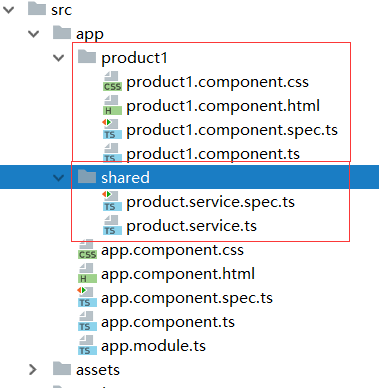Open product1.component.ts file
Image resolution: width=379 pixels, height=388 pixels.
point(213,154)
